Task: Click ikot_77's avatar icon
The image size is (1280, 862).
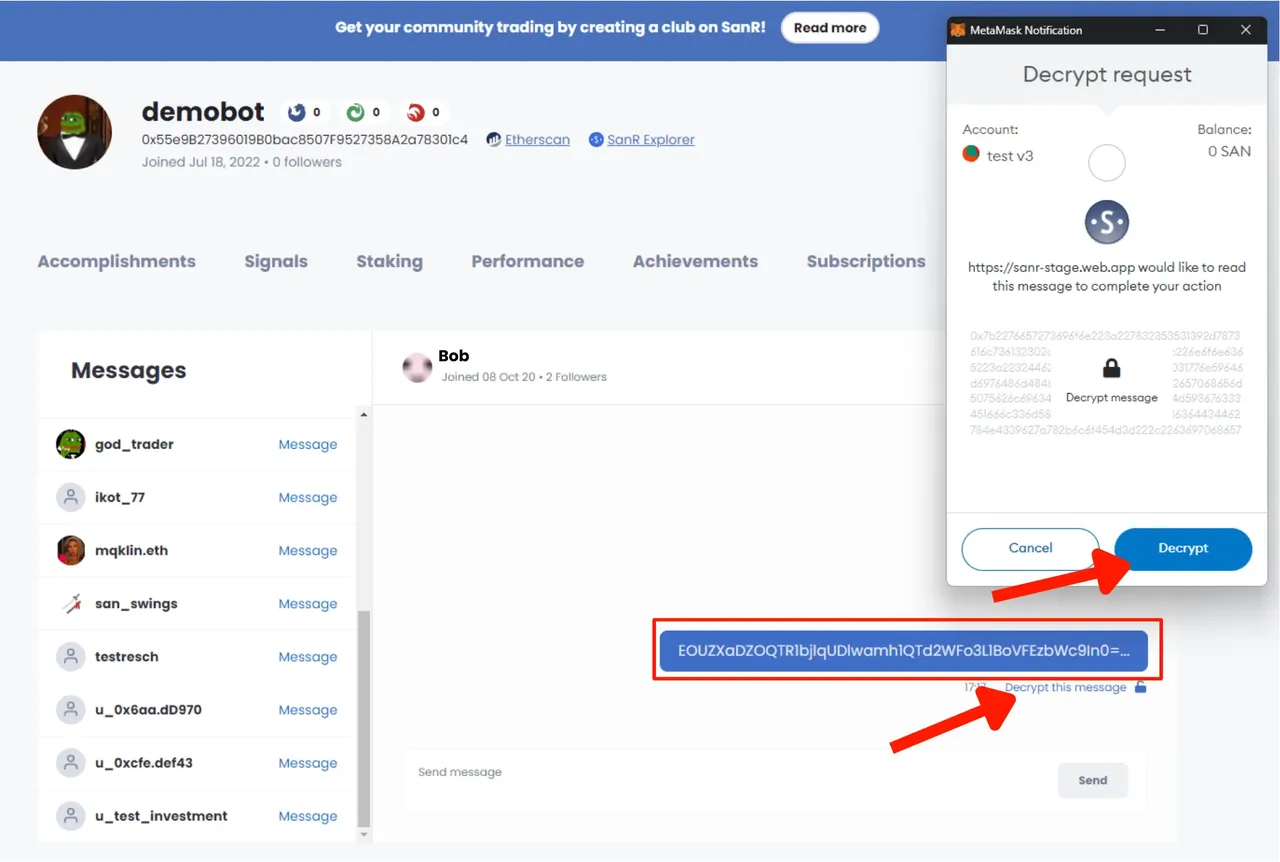Action: [70, 497]
